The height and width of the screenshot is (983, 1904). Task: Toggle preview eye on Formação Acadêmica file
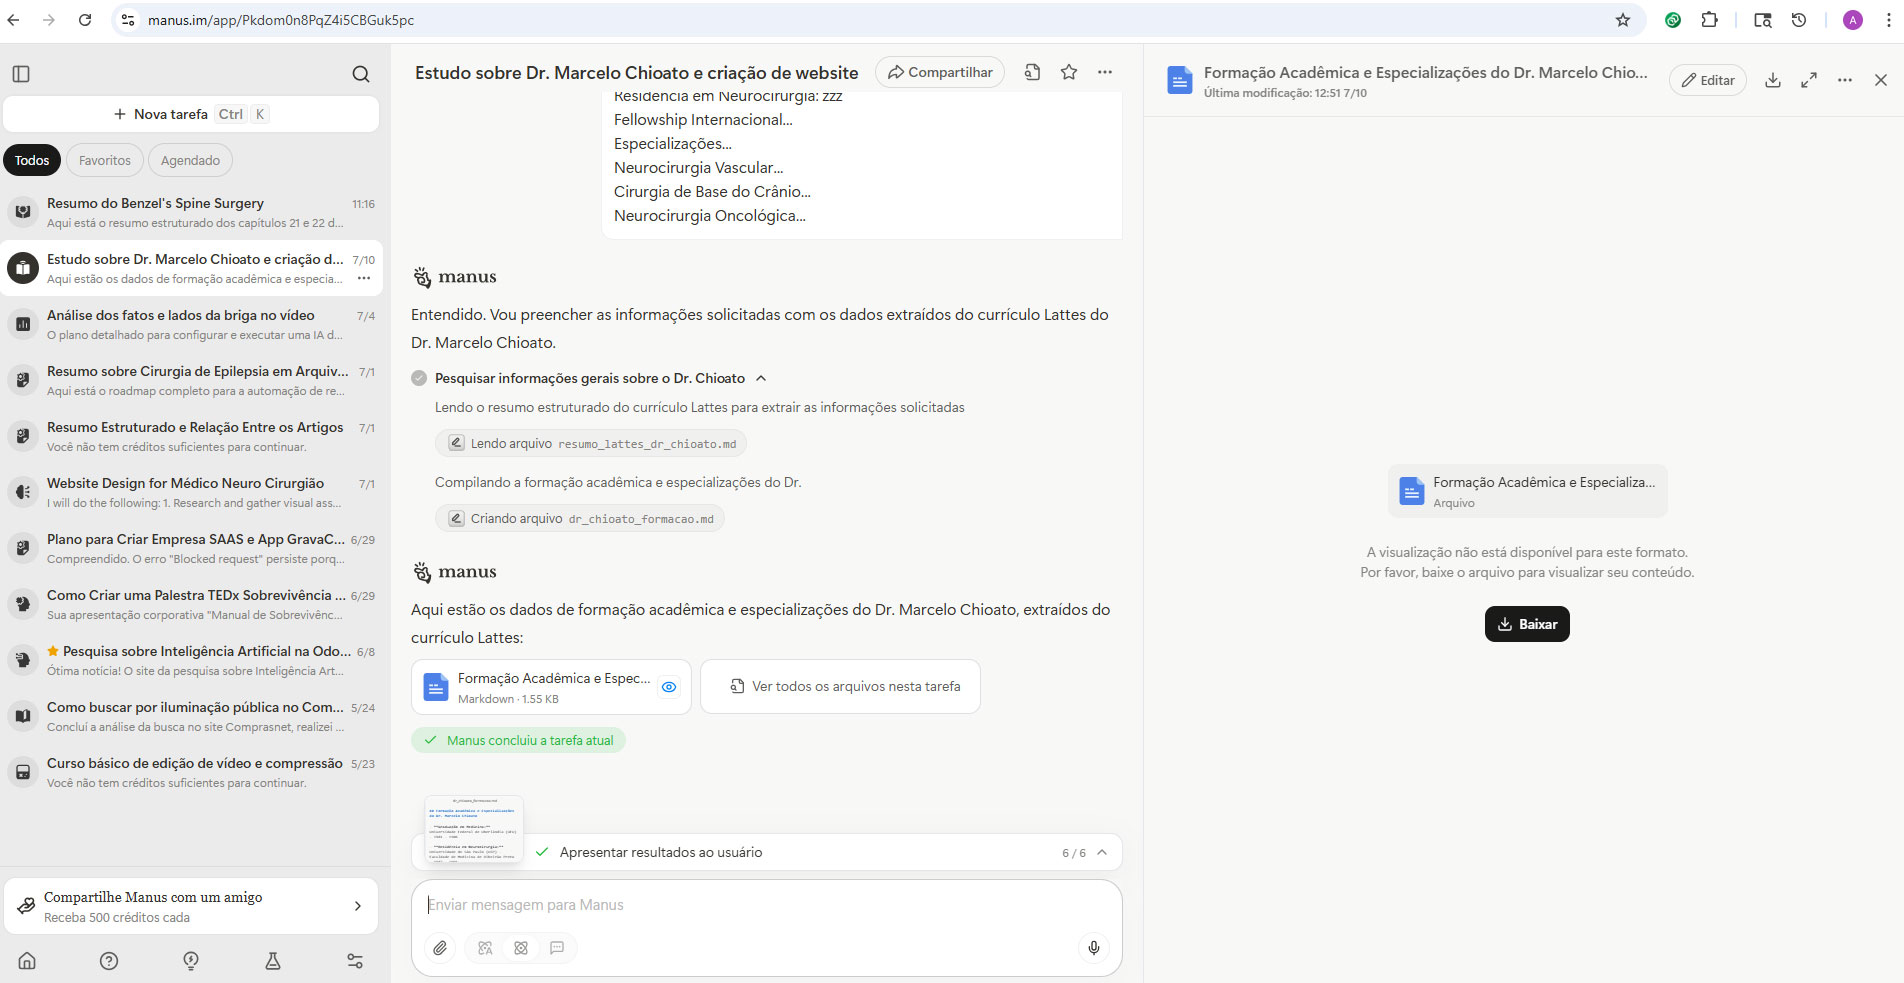coord(669,687)
